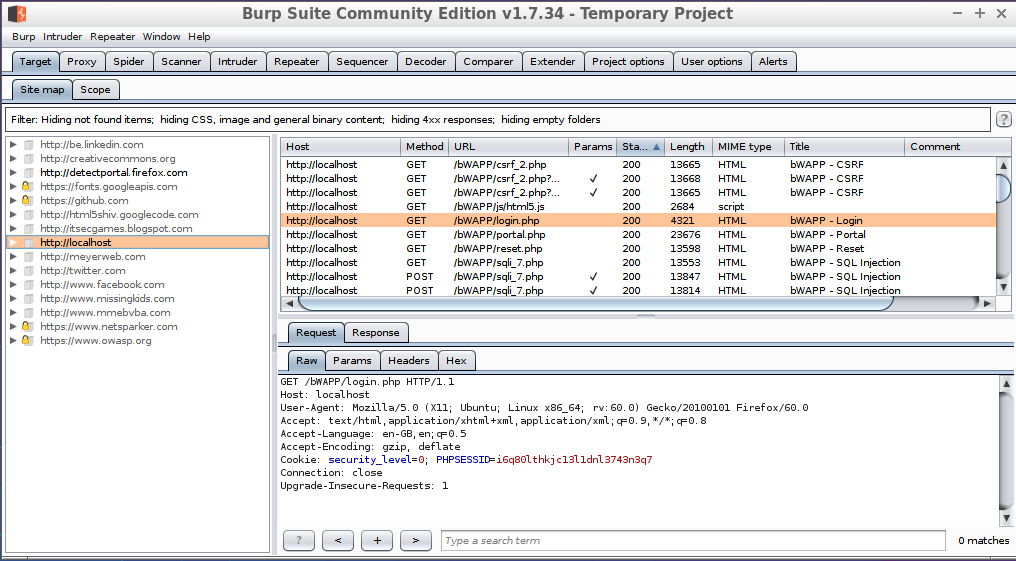Go to previous search match arrow
Viewport: 1016px width, 561px height.
click(338, 541)
